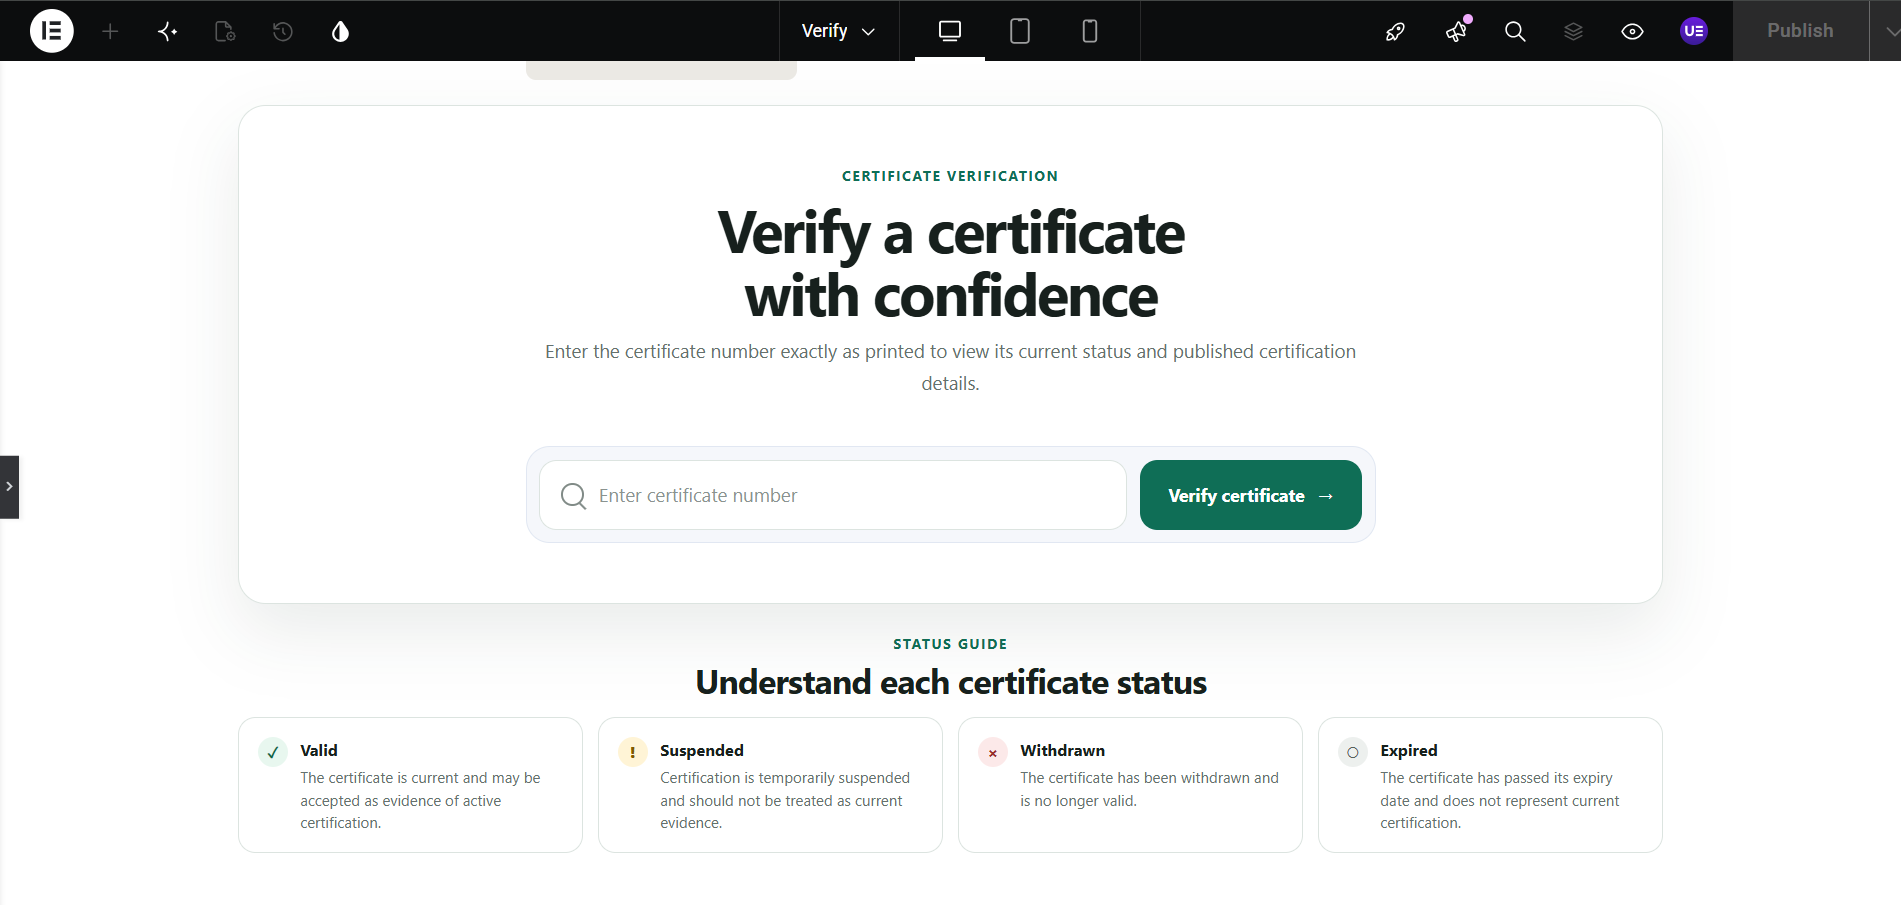Select the Valid card title
This screenshot has width=1901, height=905.
[319, 750]
